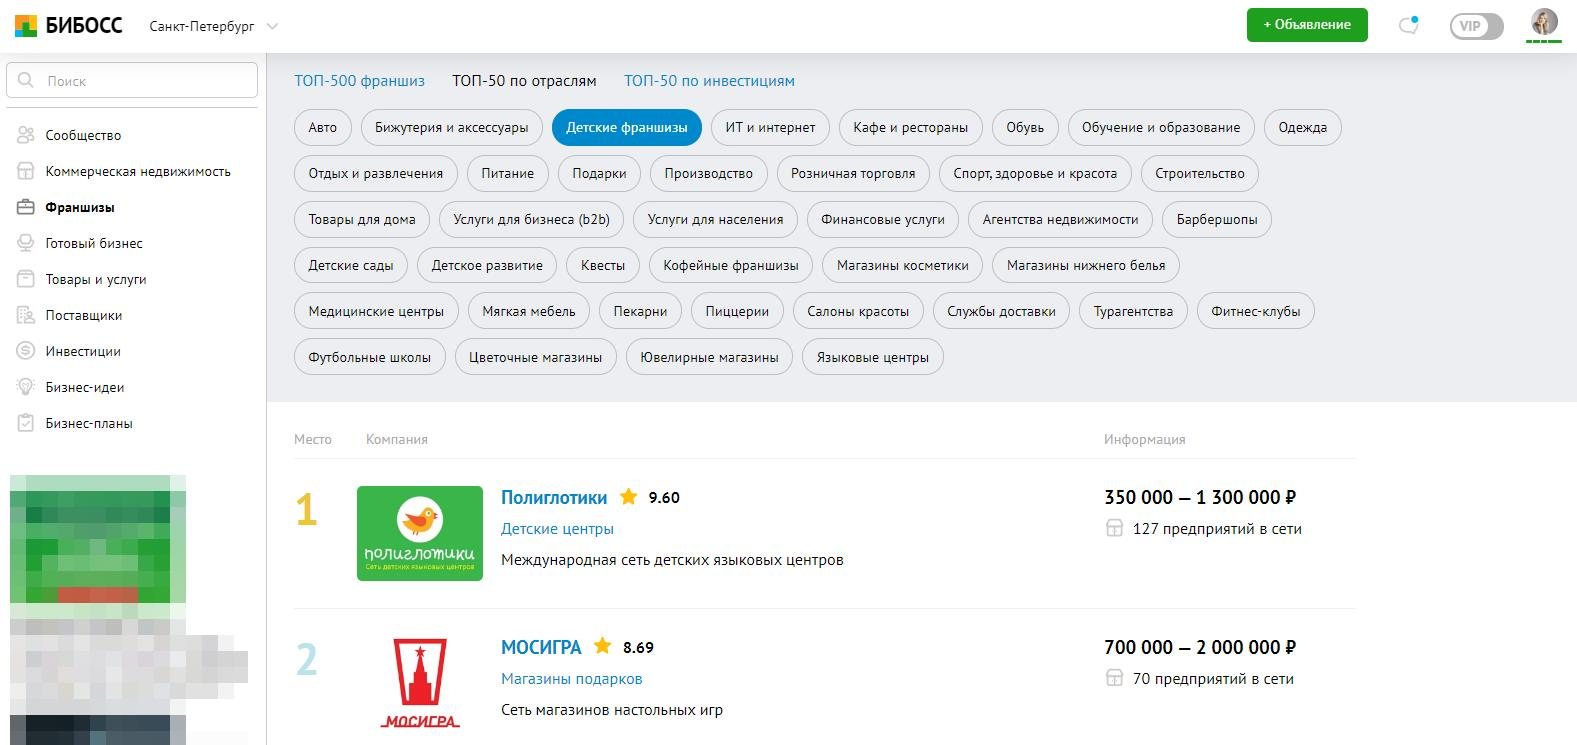Click the БИБОСС logo
Image resolution: width=1577 pixels, height=745 pixels.
tap(68, 26)
